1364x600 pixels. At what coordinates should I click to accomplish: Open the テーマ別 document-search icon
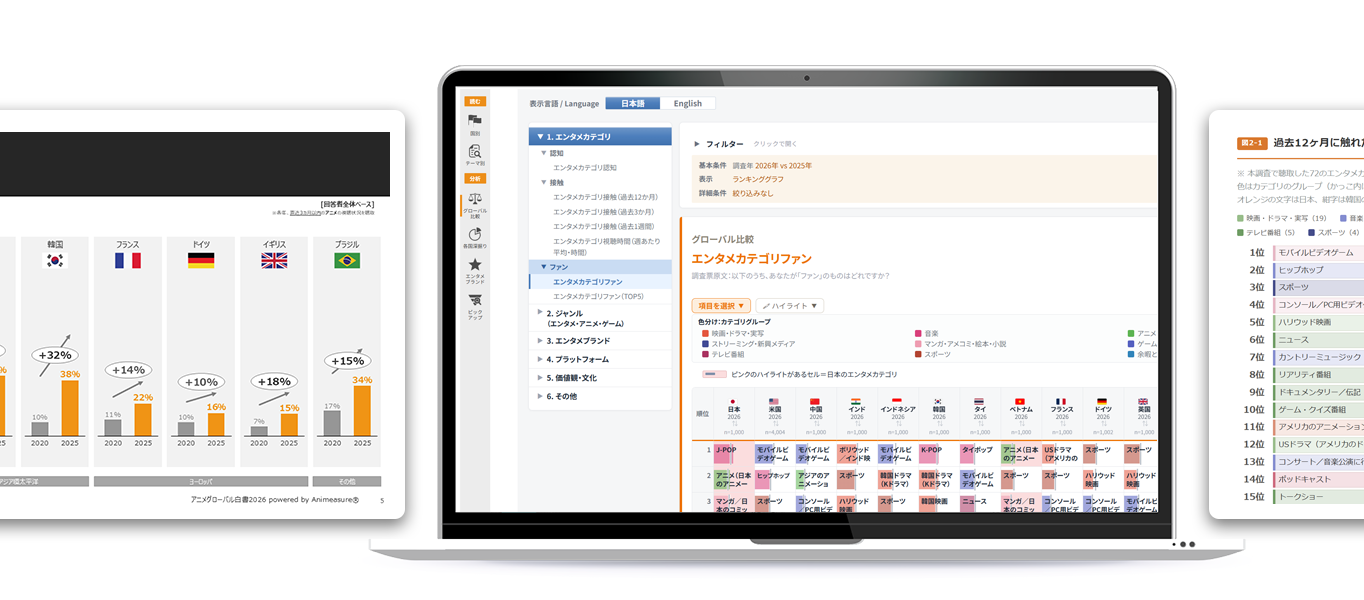click(x=475, y=154)
